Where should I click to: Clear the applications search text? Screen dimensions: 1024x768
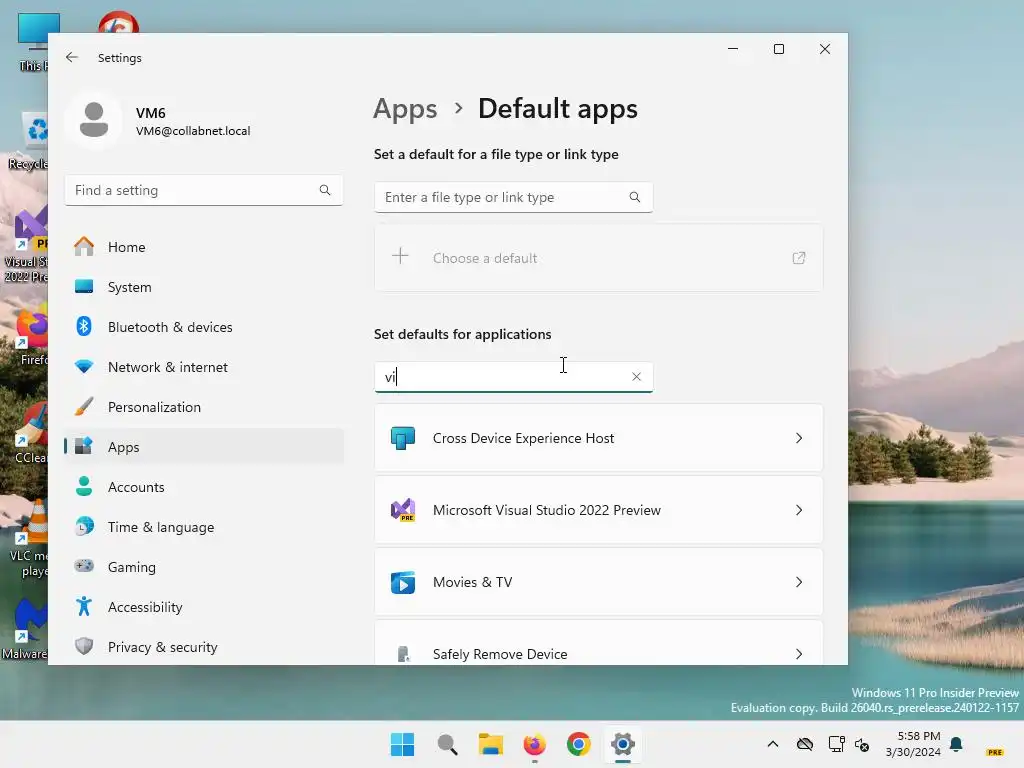coord(637,377)
